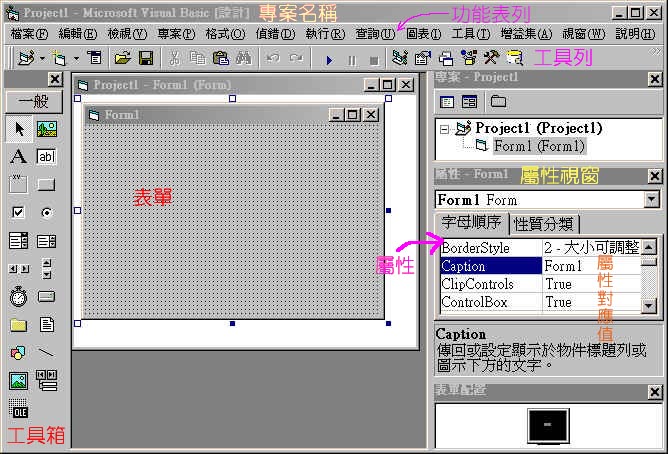The image size is (668, 454).
Task: Open Object Browser from toolbar
Action: (x=469, y=58)
